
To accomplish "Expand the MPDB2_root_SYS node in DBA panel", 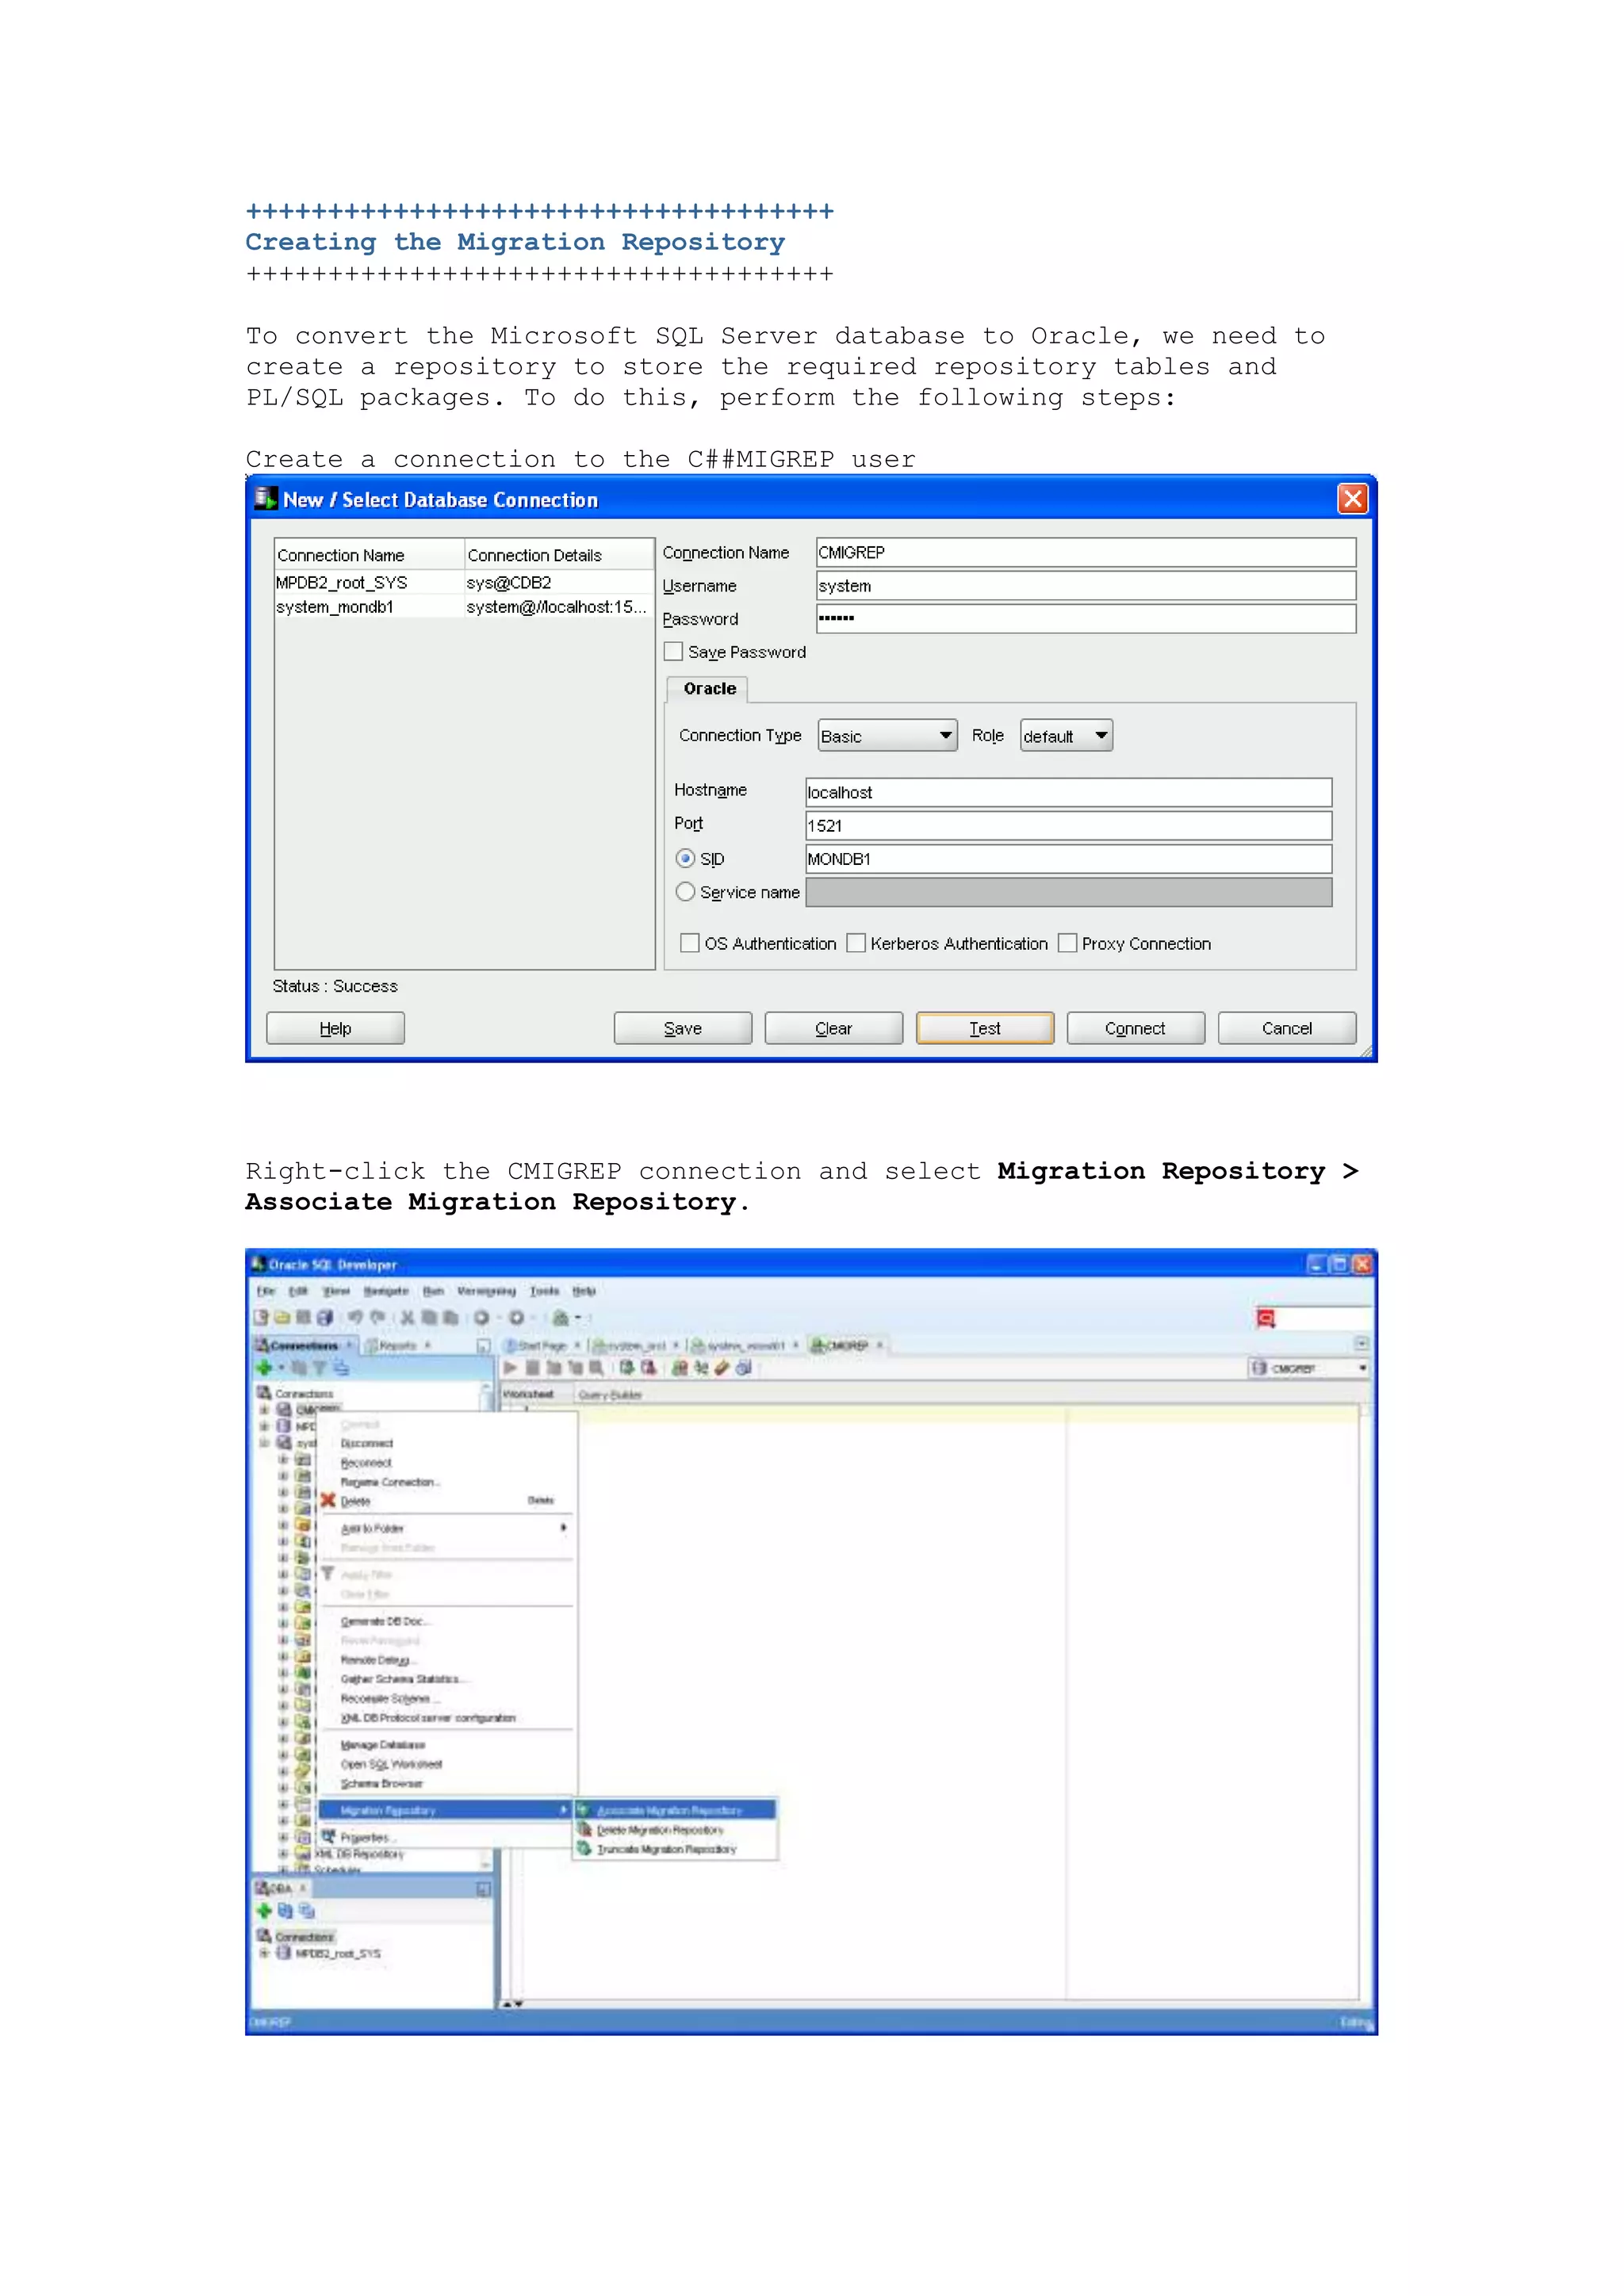I will tap(265, 1953).
